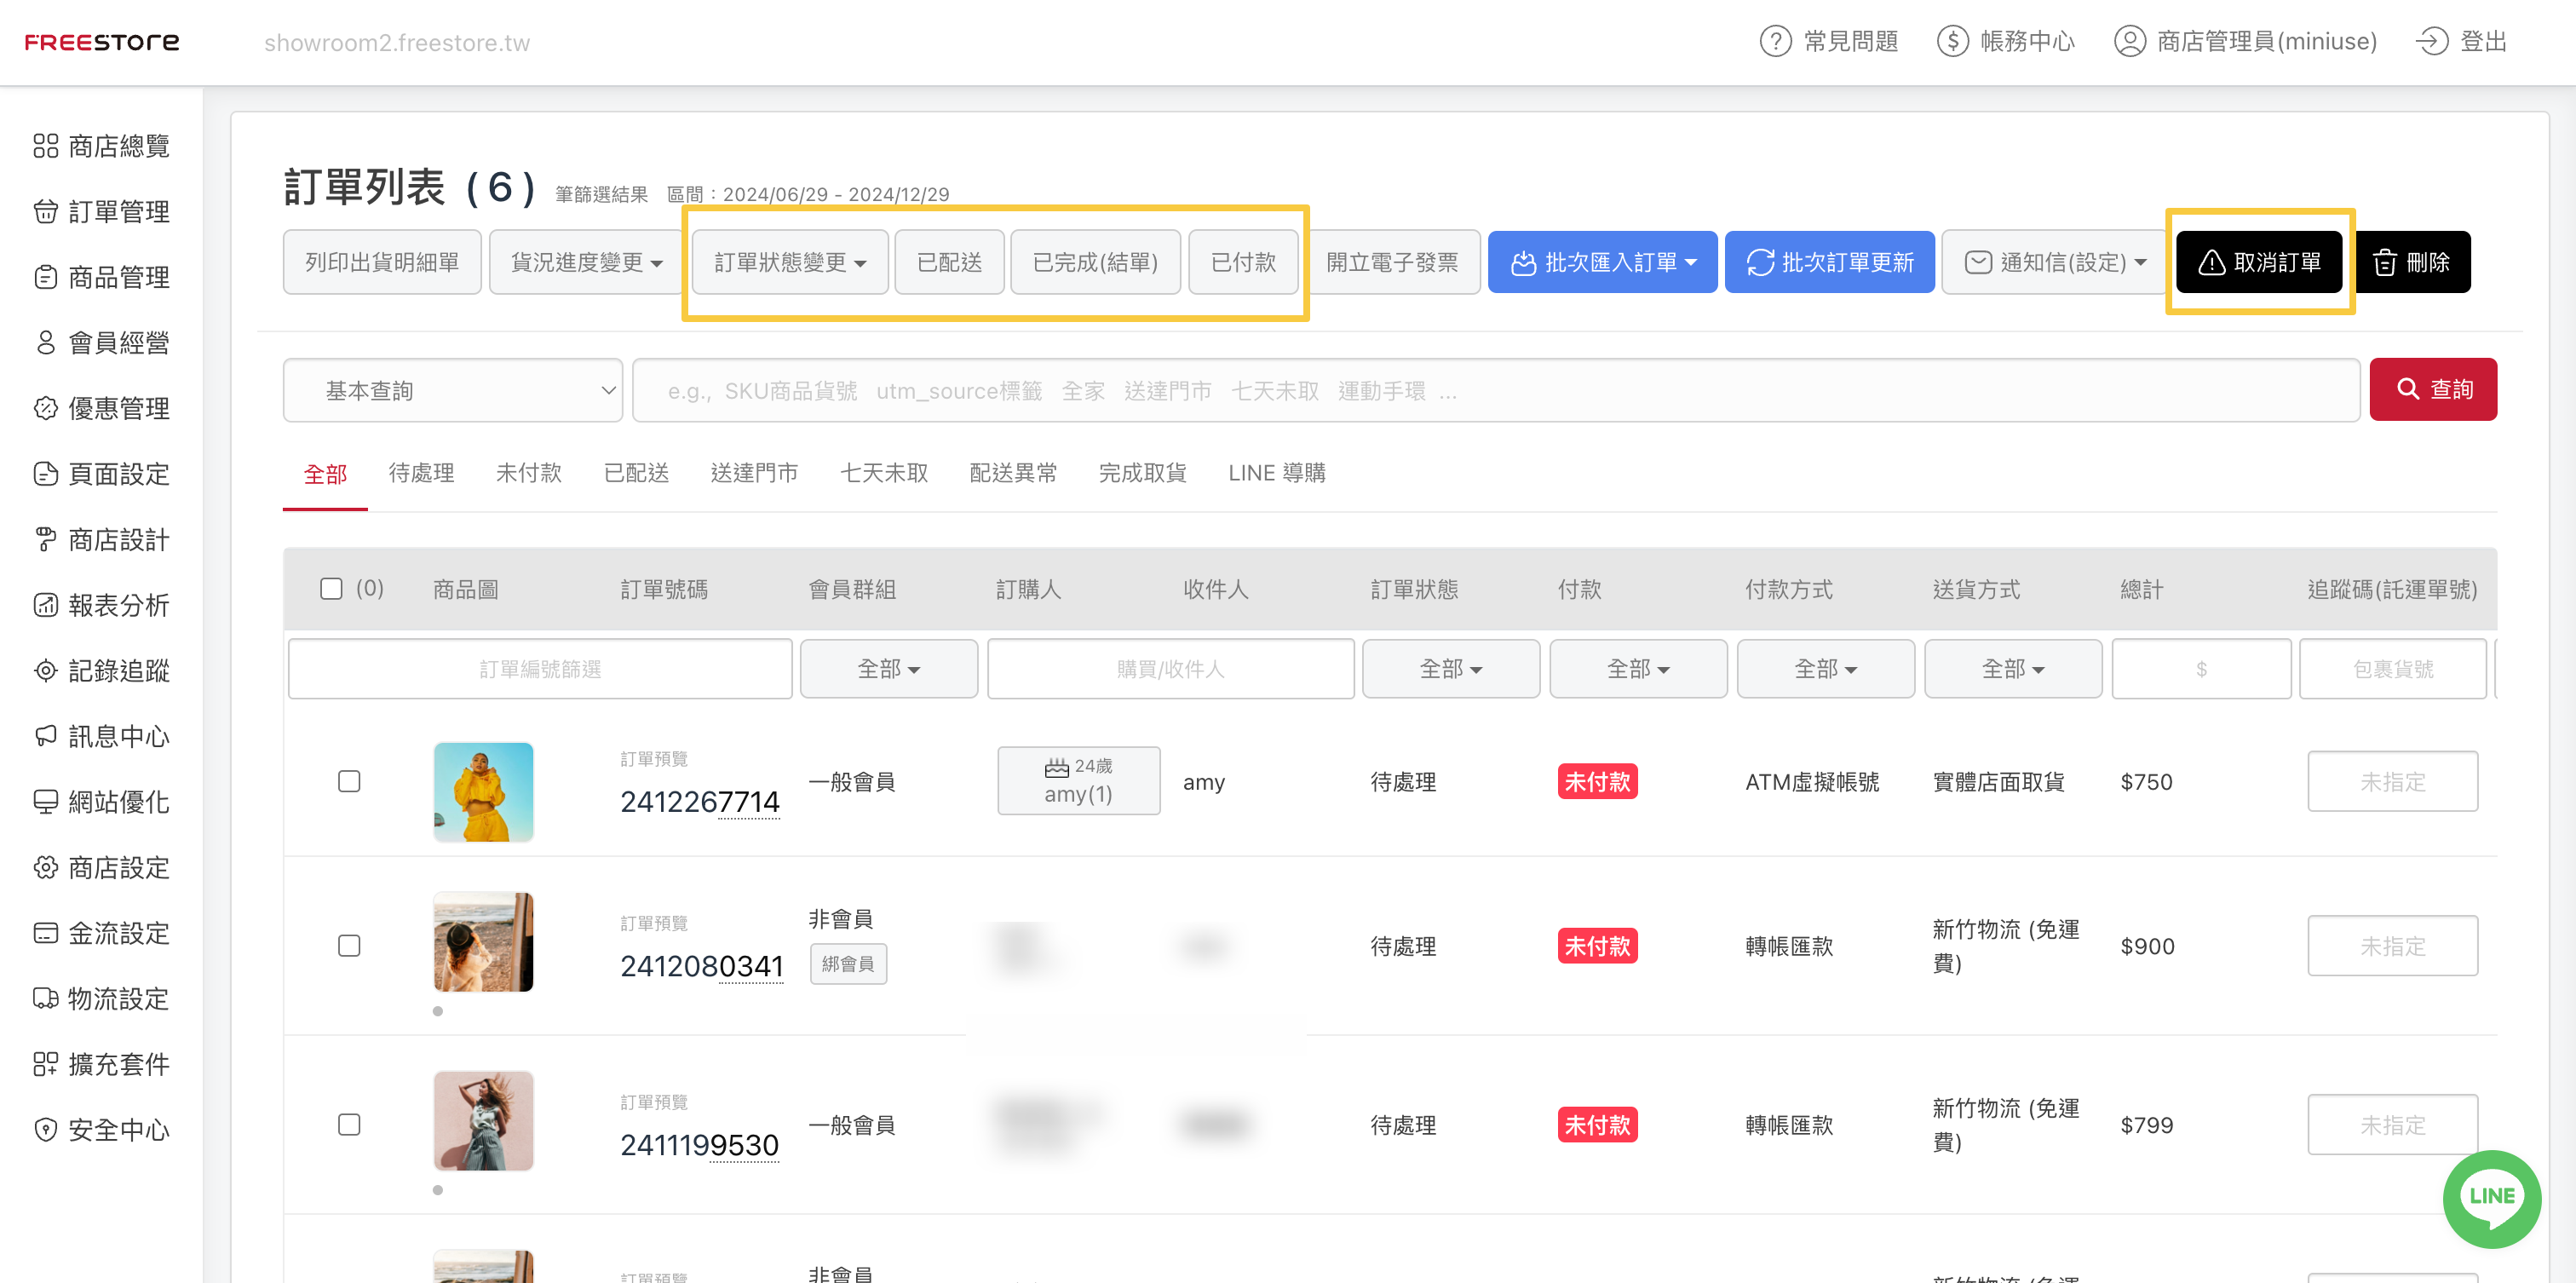Toggle the select-all orders checkbox in header
Viewport: 2576px width, 1283px height.
coord(331,588)
